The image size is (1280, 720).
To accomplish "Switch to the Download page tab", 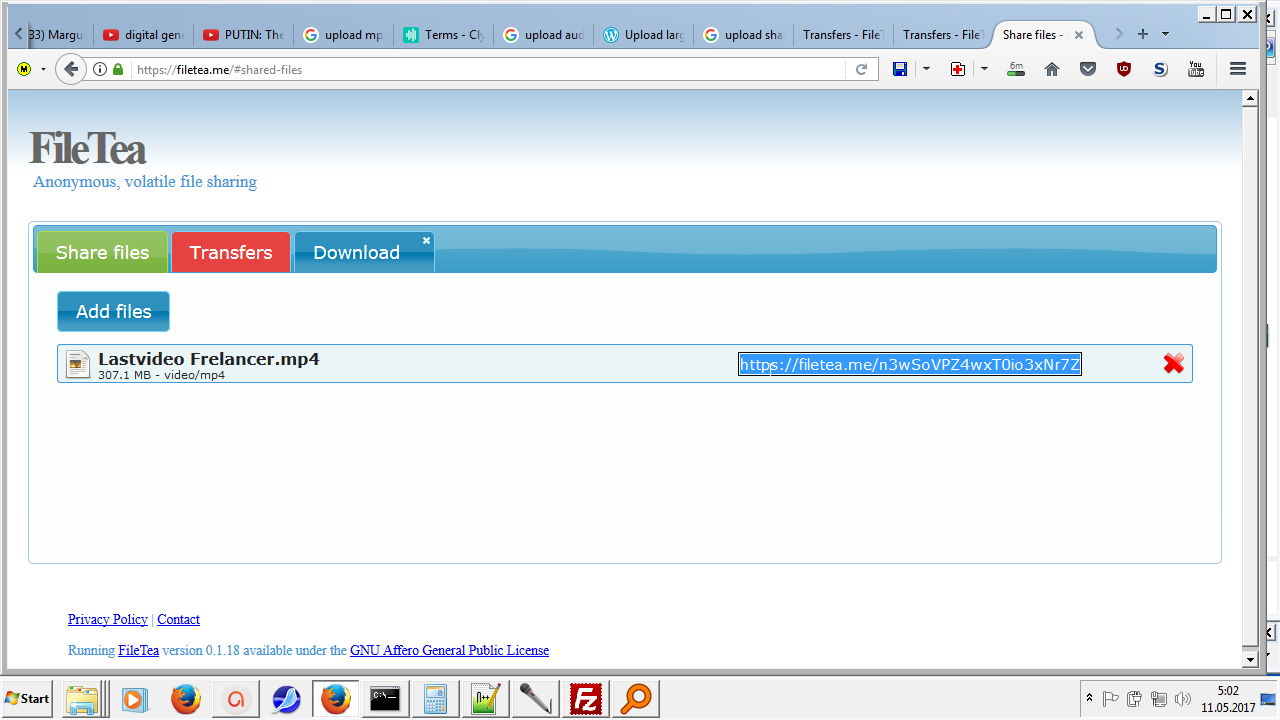I will pos(357,252).
